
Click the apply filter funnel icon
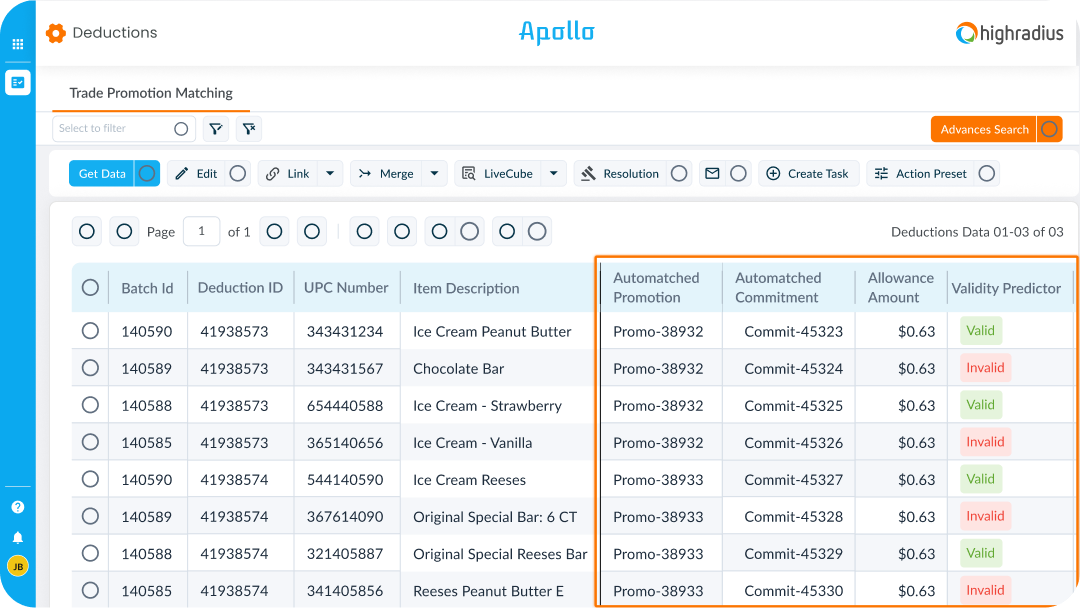(215, 129)
